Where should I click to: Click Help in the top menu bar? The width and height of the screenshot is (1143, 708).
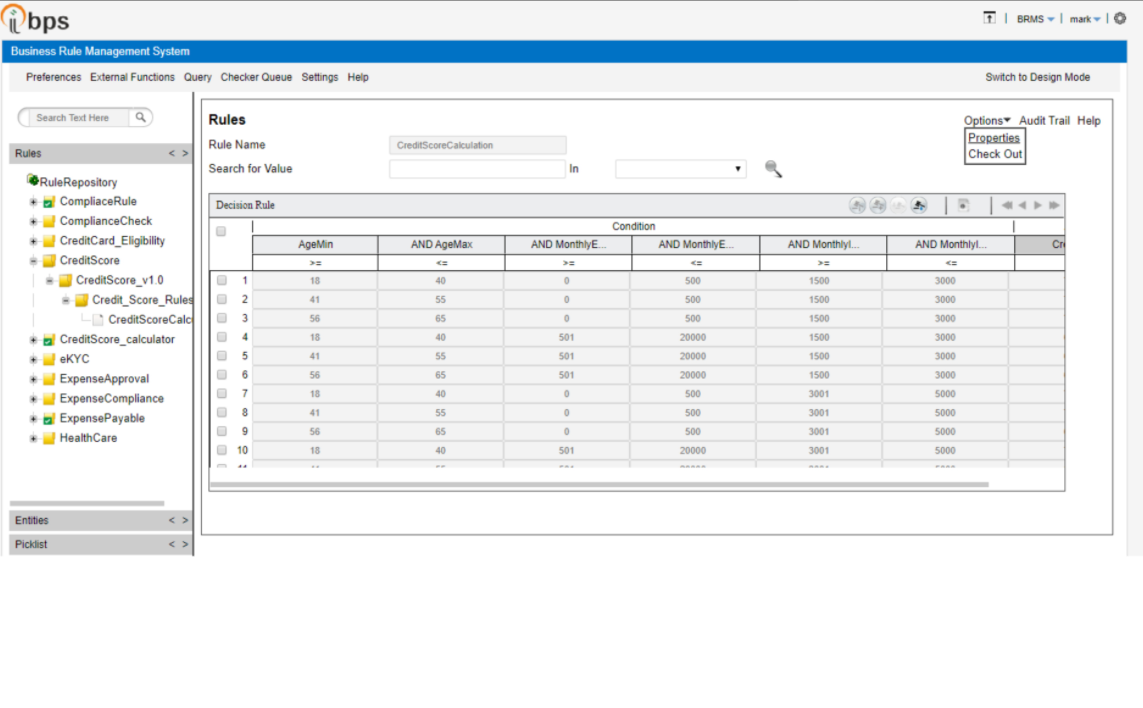[x=358, y=77]
